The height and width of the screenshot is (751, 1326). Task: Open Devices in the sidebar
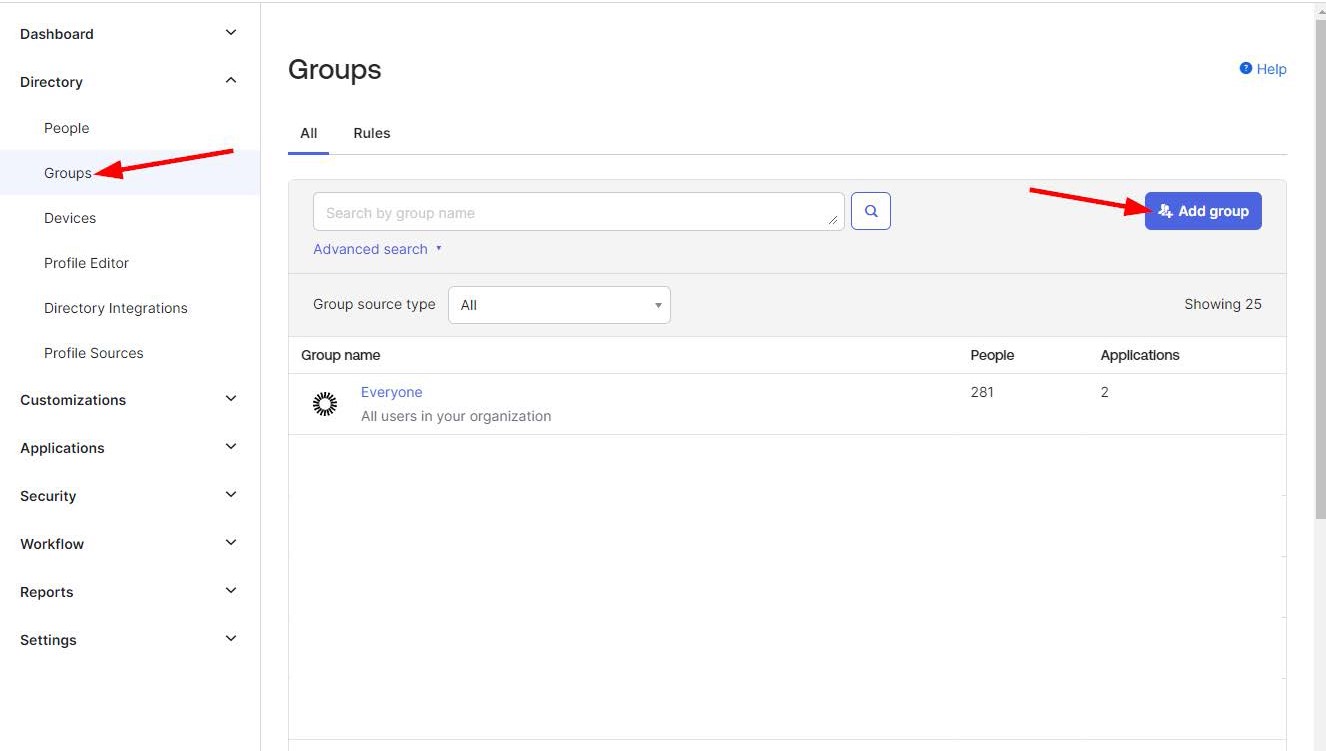(70, 218)
